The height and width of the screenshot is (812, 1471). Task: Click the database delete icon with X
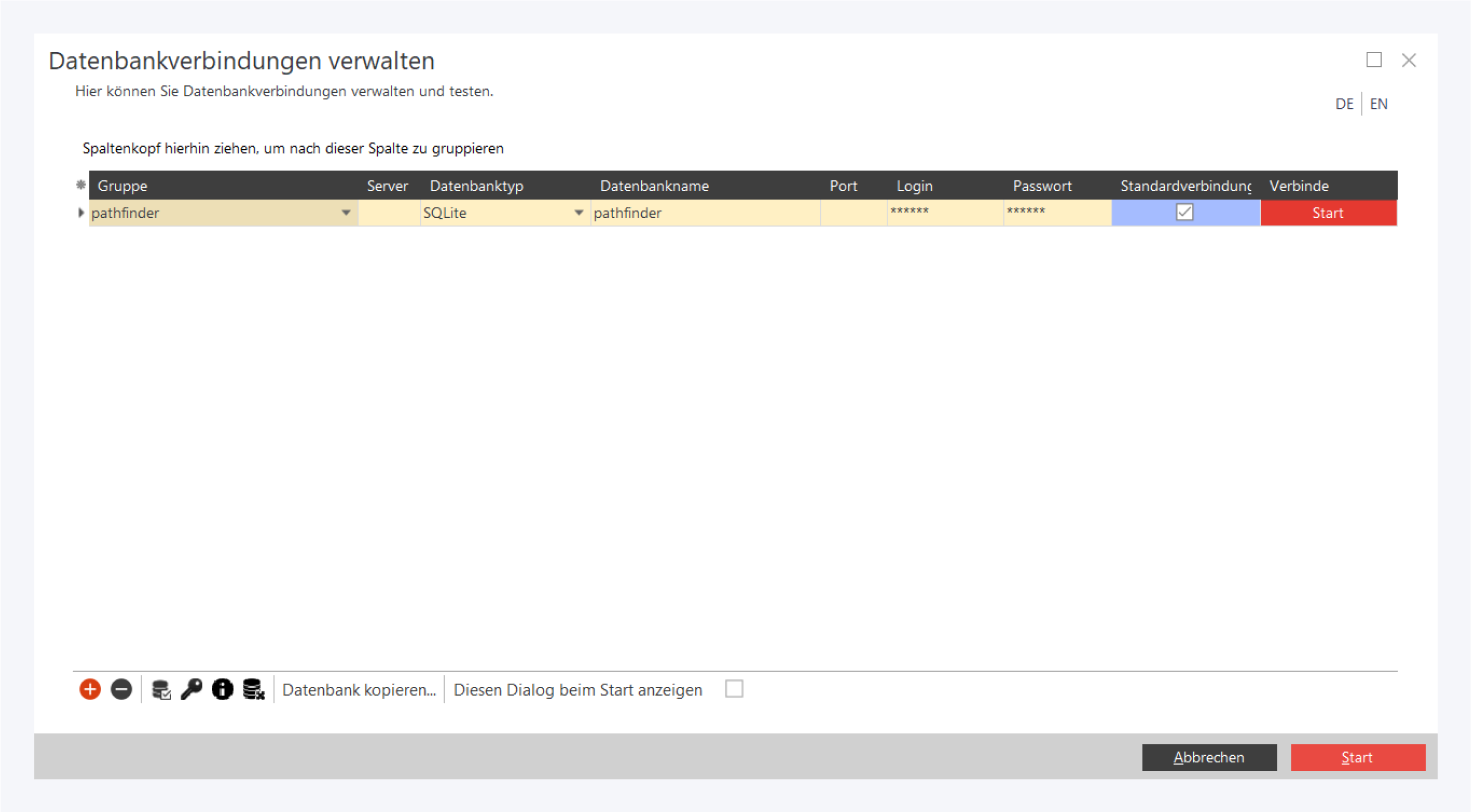253,689
